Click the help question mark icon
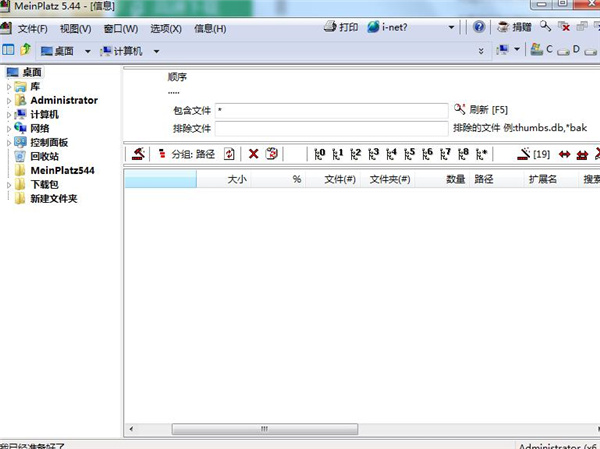 click(480, 27)
